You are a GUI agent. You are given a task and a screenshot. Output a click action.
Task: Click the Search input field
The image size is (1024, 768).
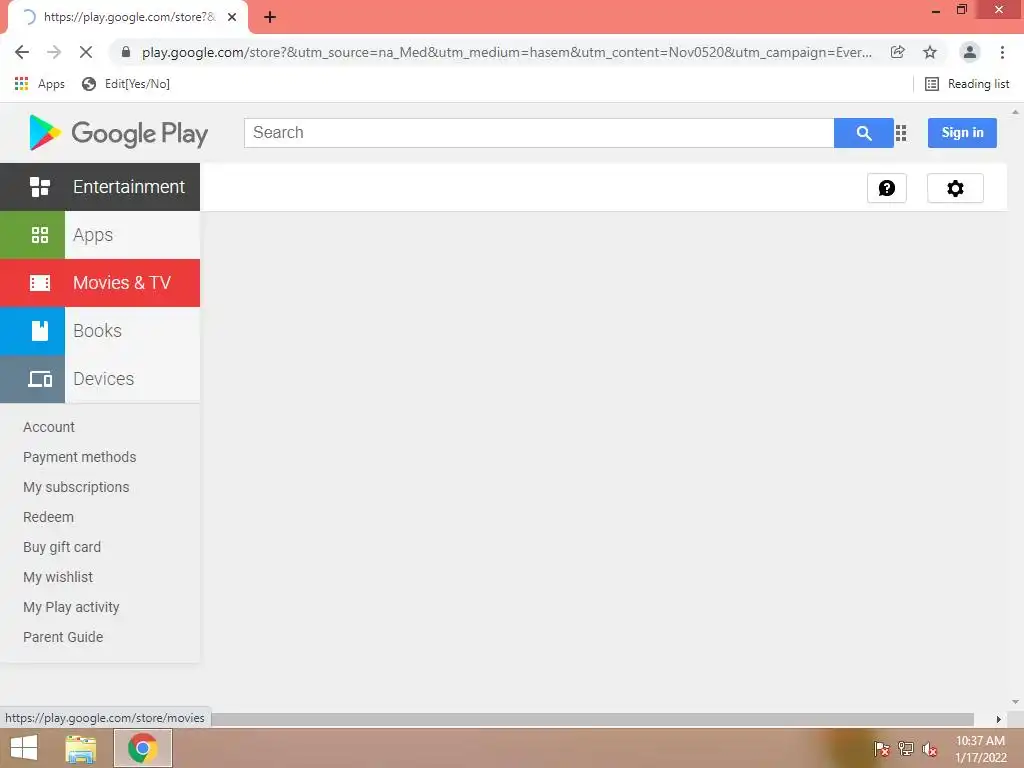[x=539, y=133]
